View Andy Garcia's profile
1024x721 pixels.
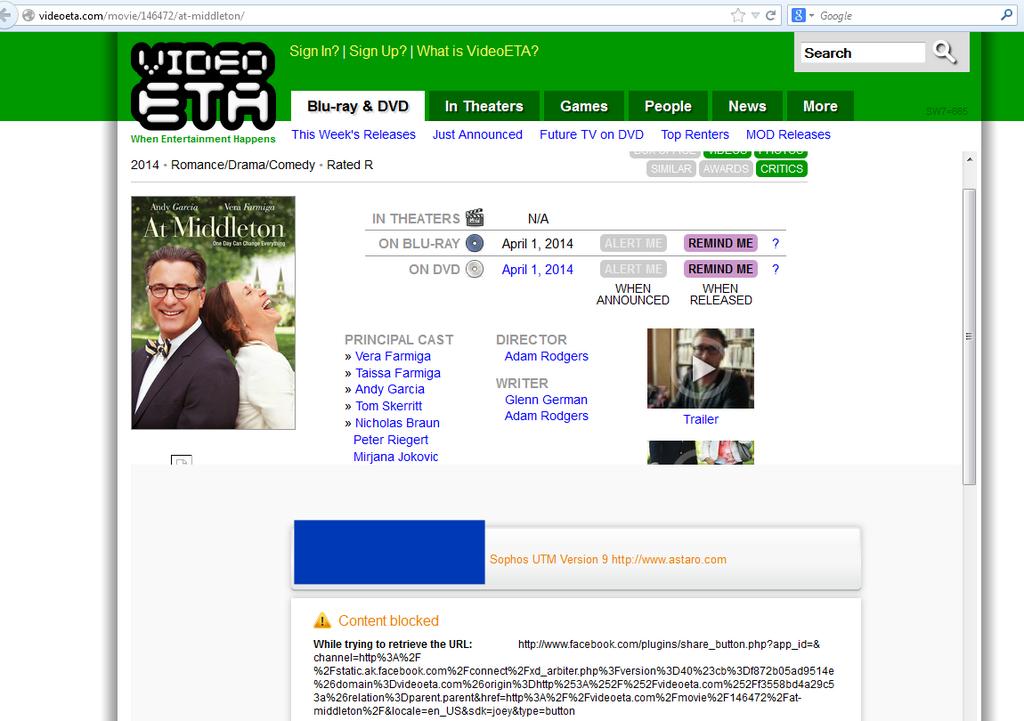pyautogui.click(x=390, y=389)
